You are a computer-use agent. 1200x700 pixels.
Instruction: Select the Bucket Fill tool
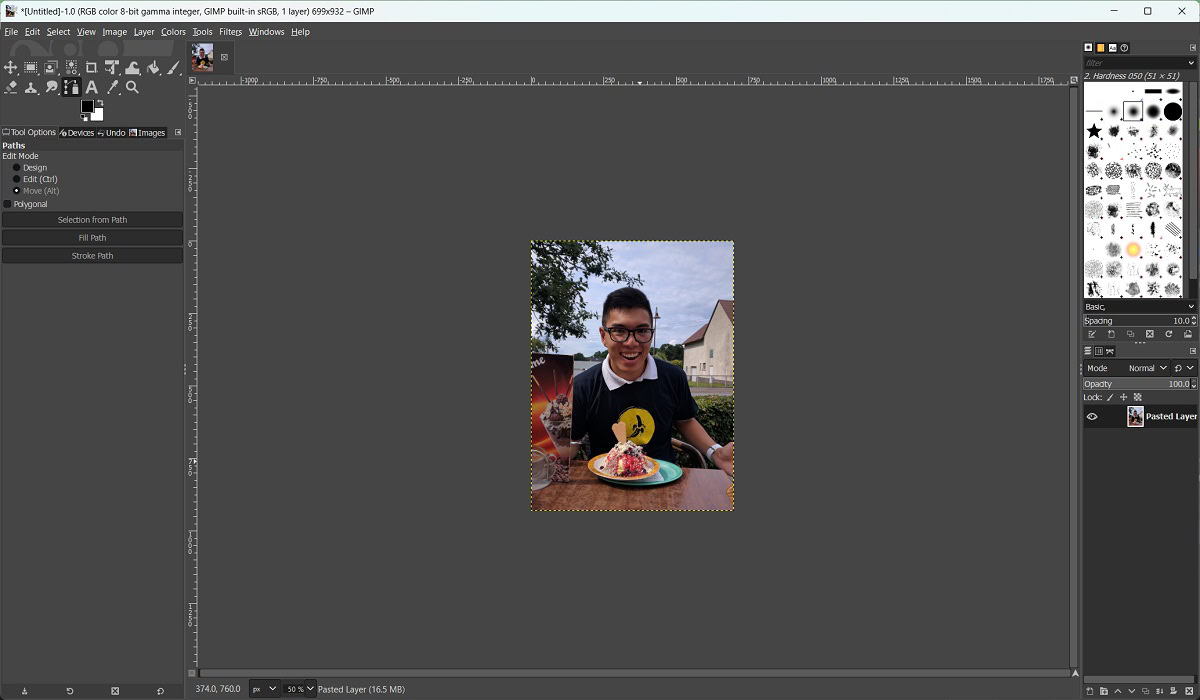153,68
